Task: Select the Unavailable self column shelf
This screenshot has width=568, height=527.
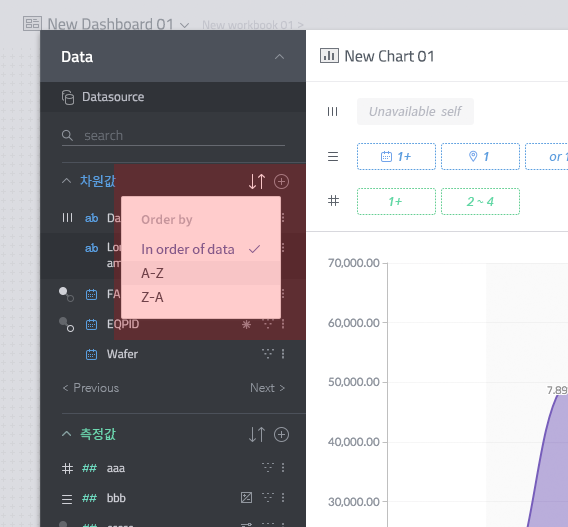Action: (415, 111)
